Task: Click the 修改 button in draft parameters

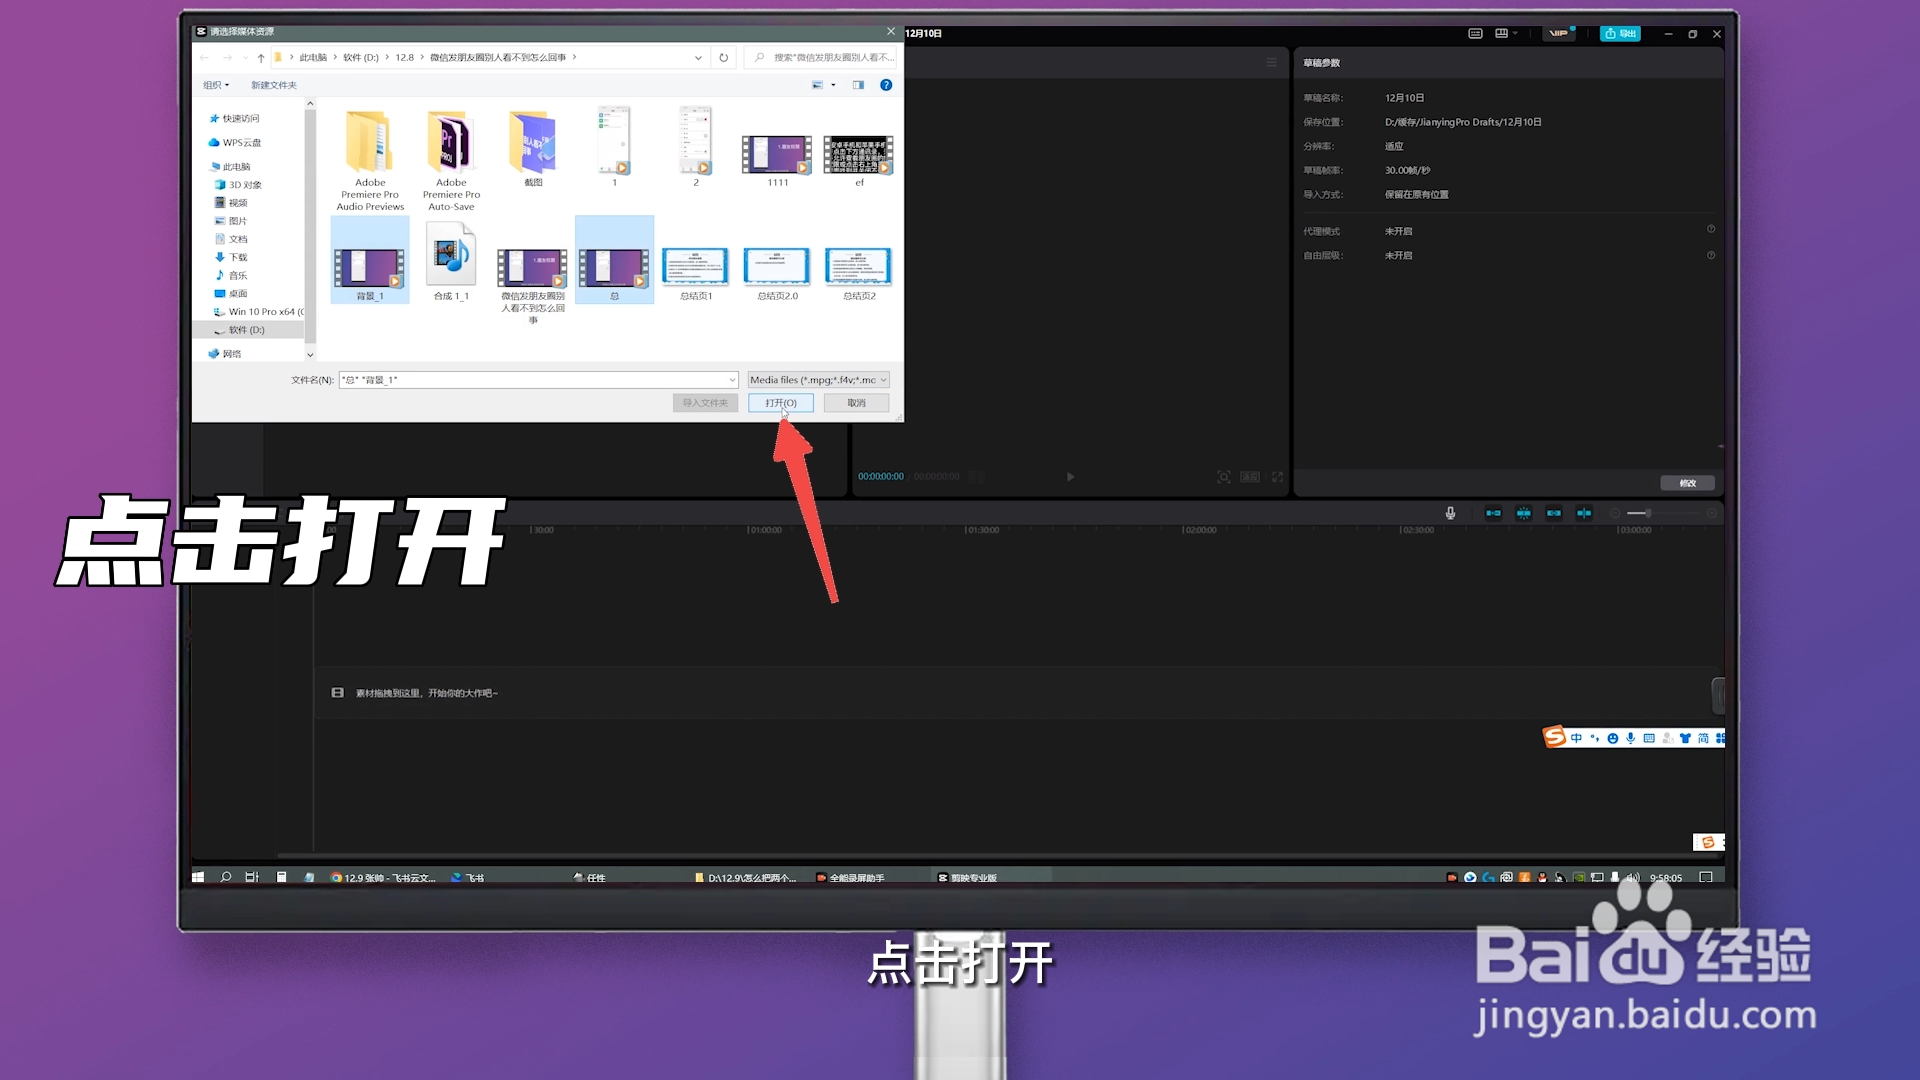Action: [1688, 483]
